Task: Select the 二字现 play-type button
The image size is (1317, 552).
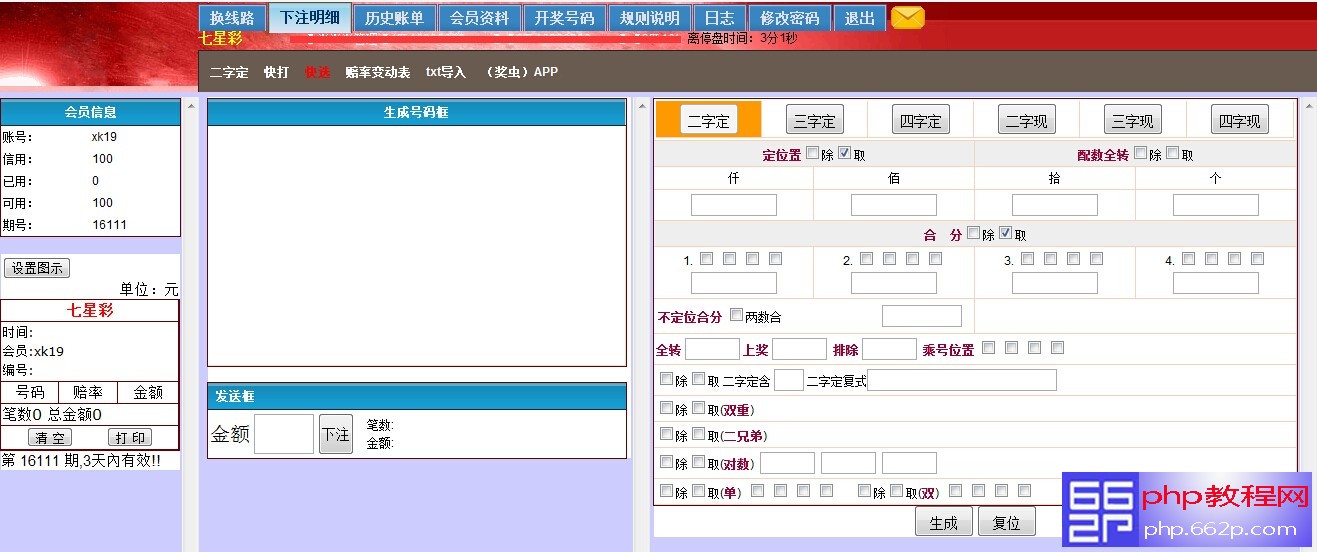Action: 1027,120
